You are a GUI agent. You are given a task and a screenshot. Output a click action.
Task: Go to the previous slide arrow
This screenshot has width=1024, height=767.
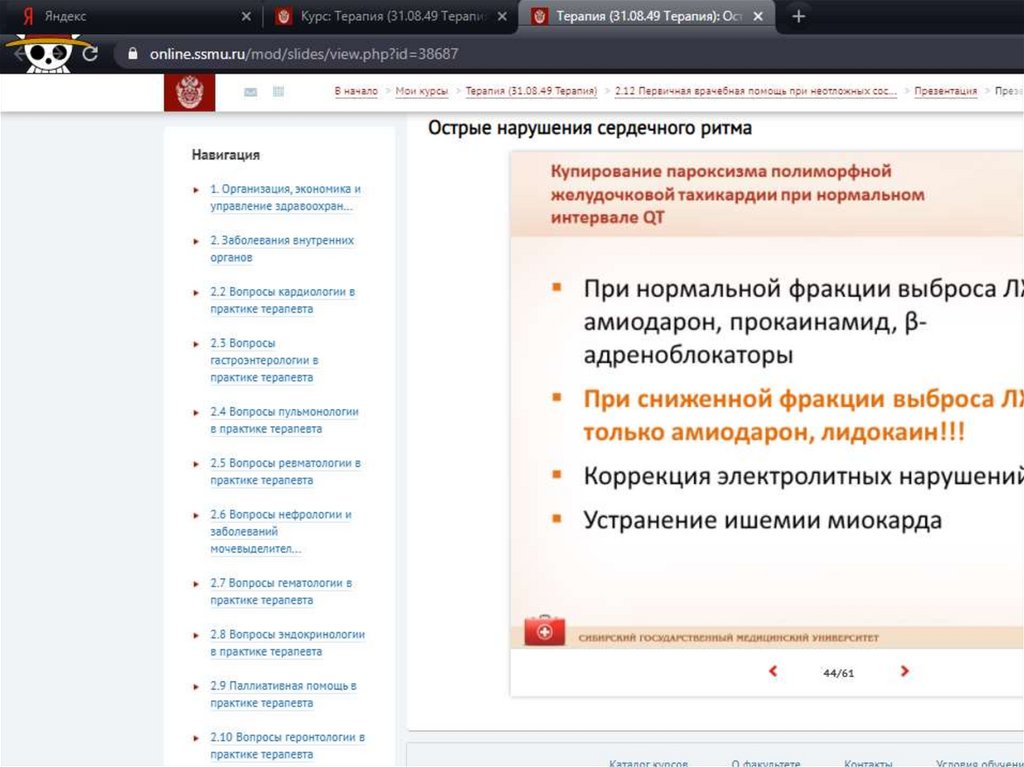coord(773,671)
